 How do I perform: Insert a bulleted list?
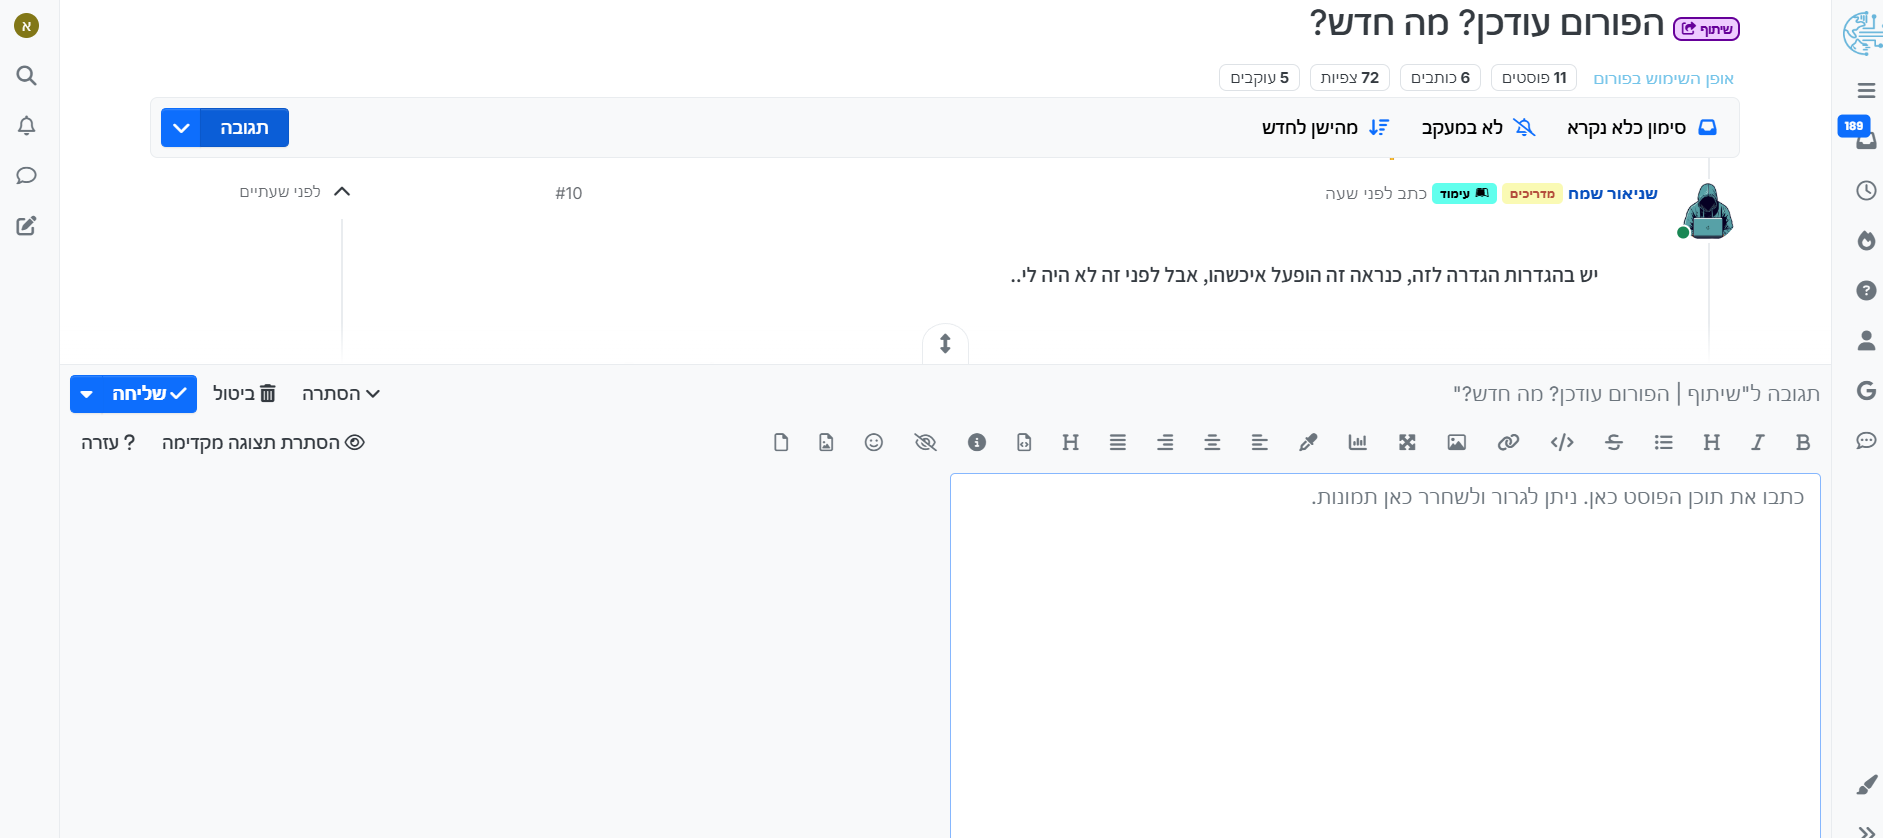coord(1663,442)
